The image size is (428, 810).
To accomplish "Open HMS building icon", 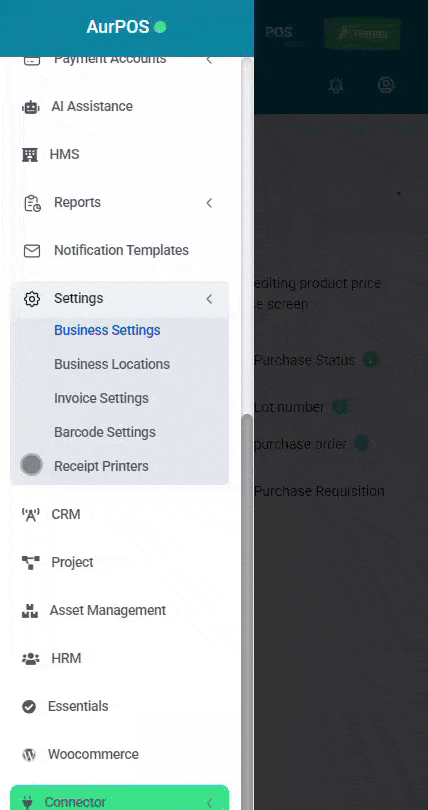I will coord(29,154).
